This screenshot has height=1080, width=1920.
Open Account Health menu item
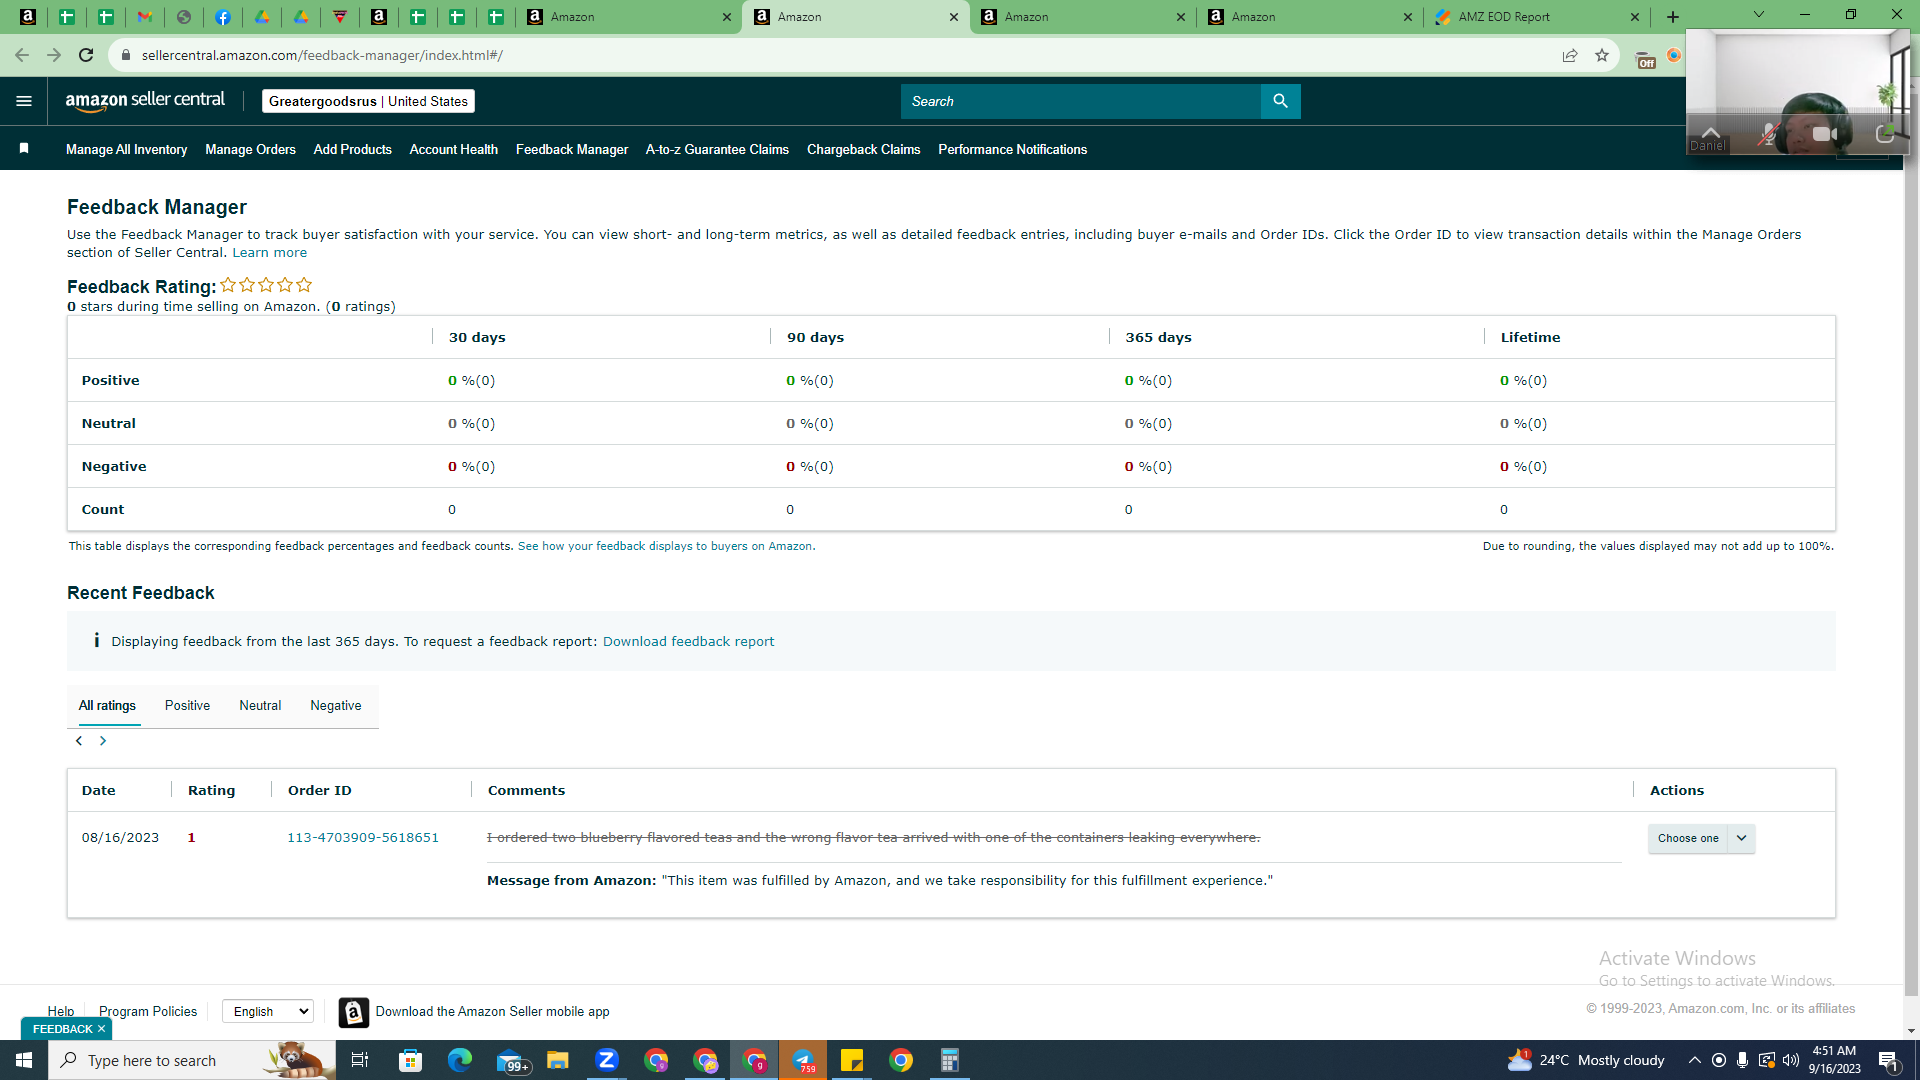tap(454, 149)
